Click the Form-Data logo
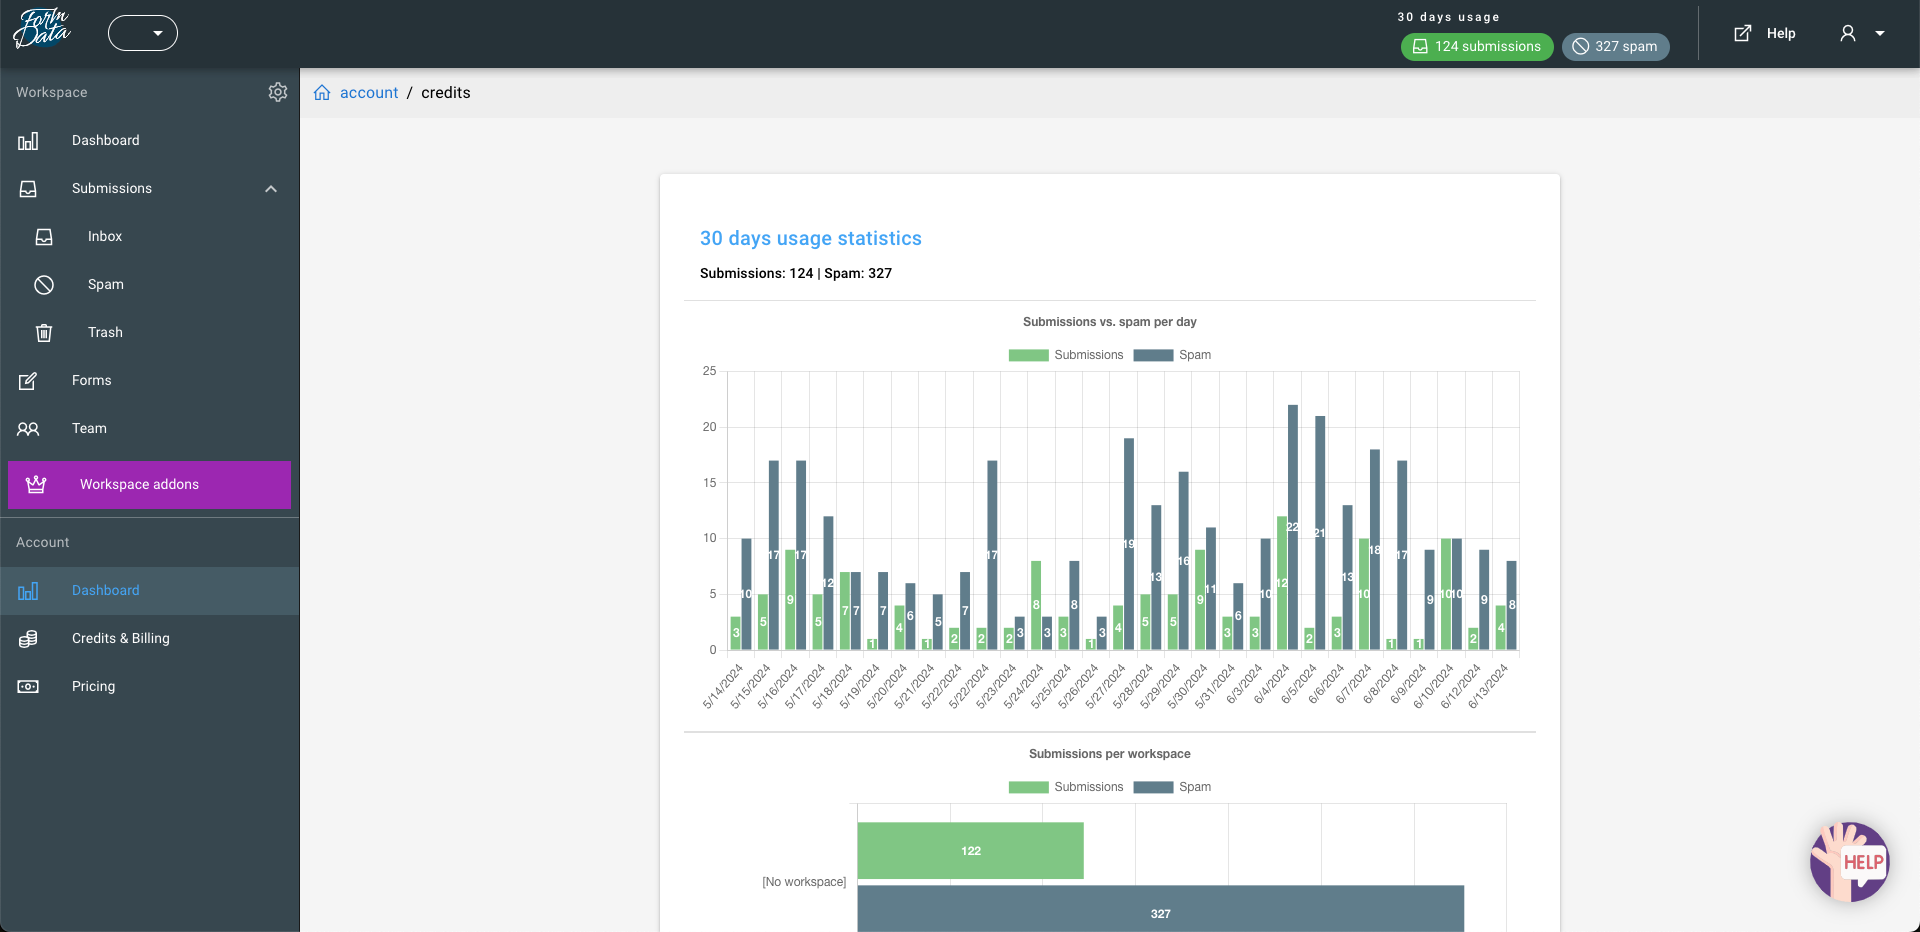Screen dimensions: 1920x932 tap(42, 30)
